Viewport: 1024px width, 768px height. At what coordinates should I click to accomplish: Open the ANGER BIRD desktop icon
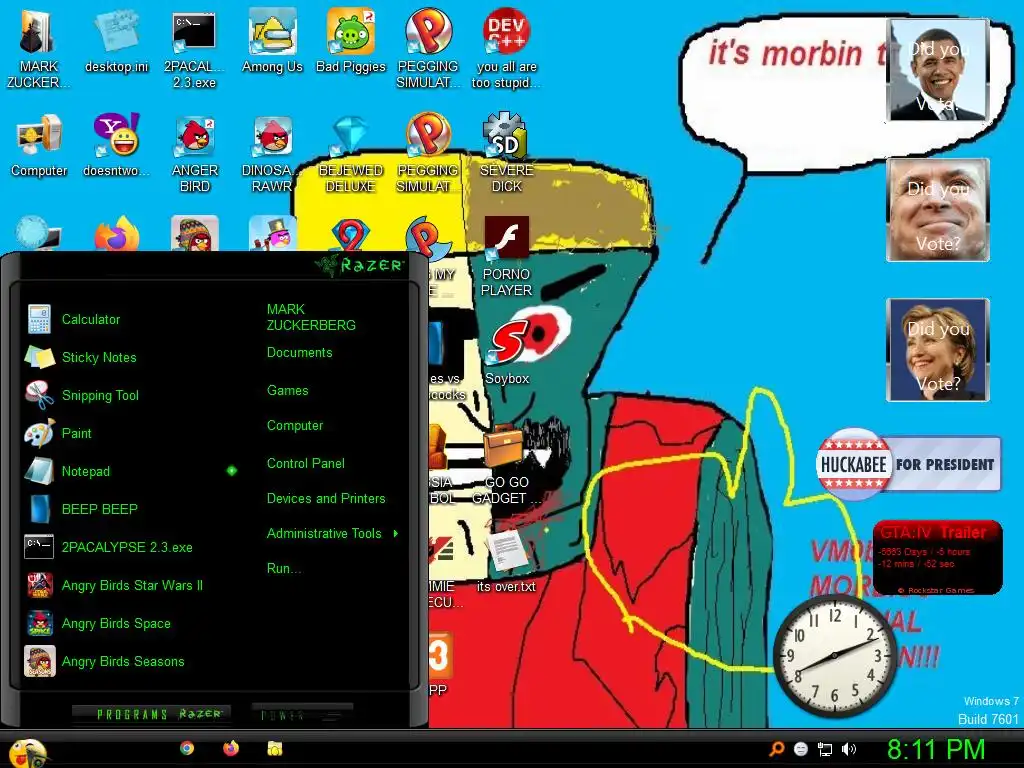click(x=194, y=153)
